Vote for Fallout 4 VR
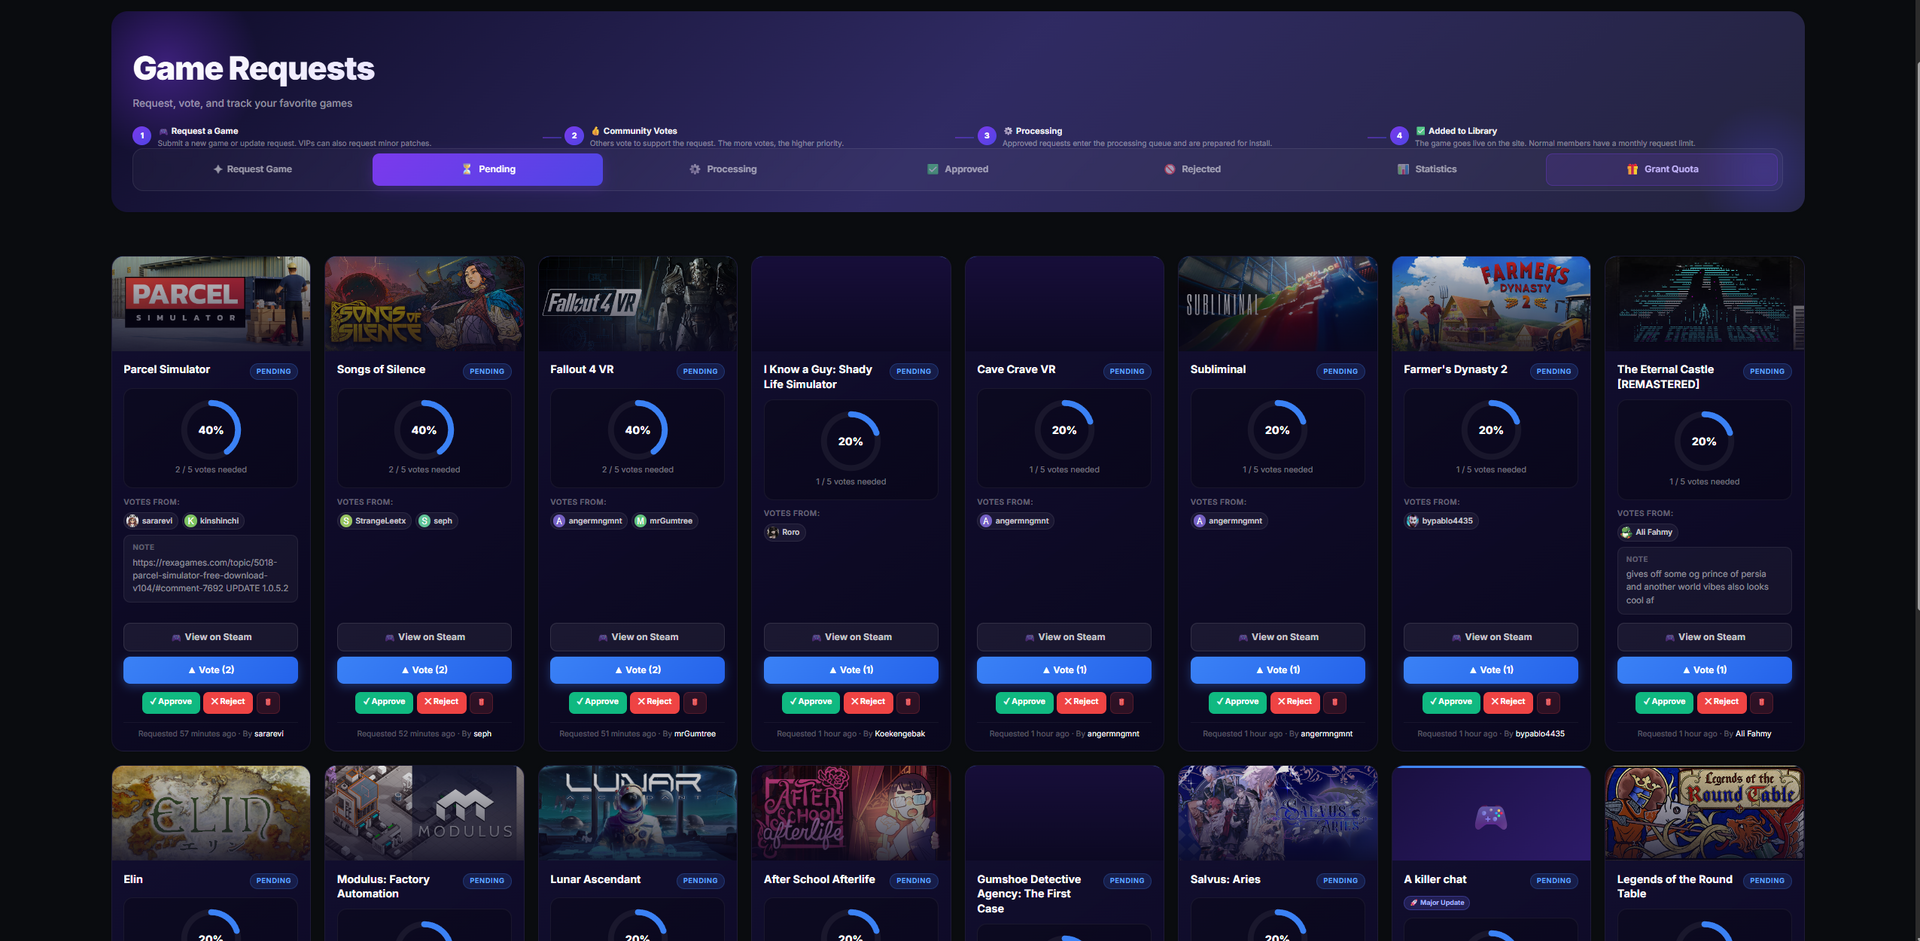 tap(637, 670)
